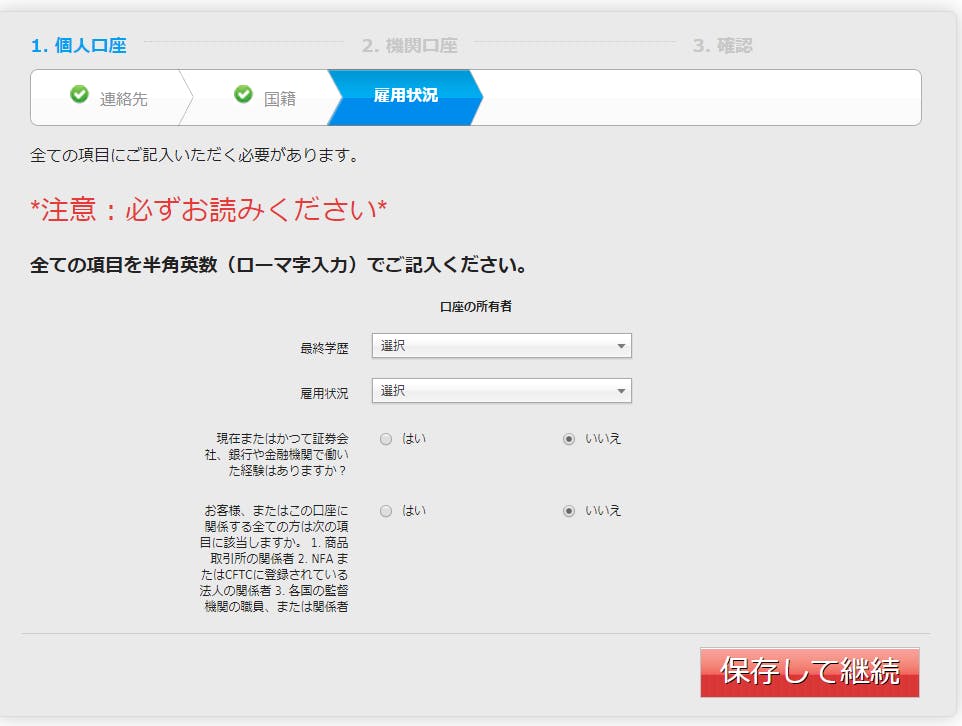Click the green checkmark beside 国籍
The image size is (962, 726).
click(244, 94)
